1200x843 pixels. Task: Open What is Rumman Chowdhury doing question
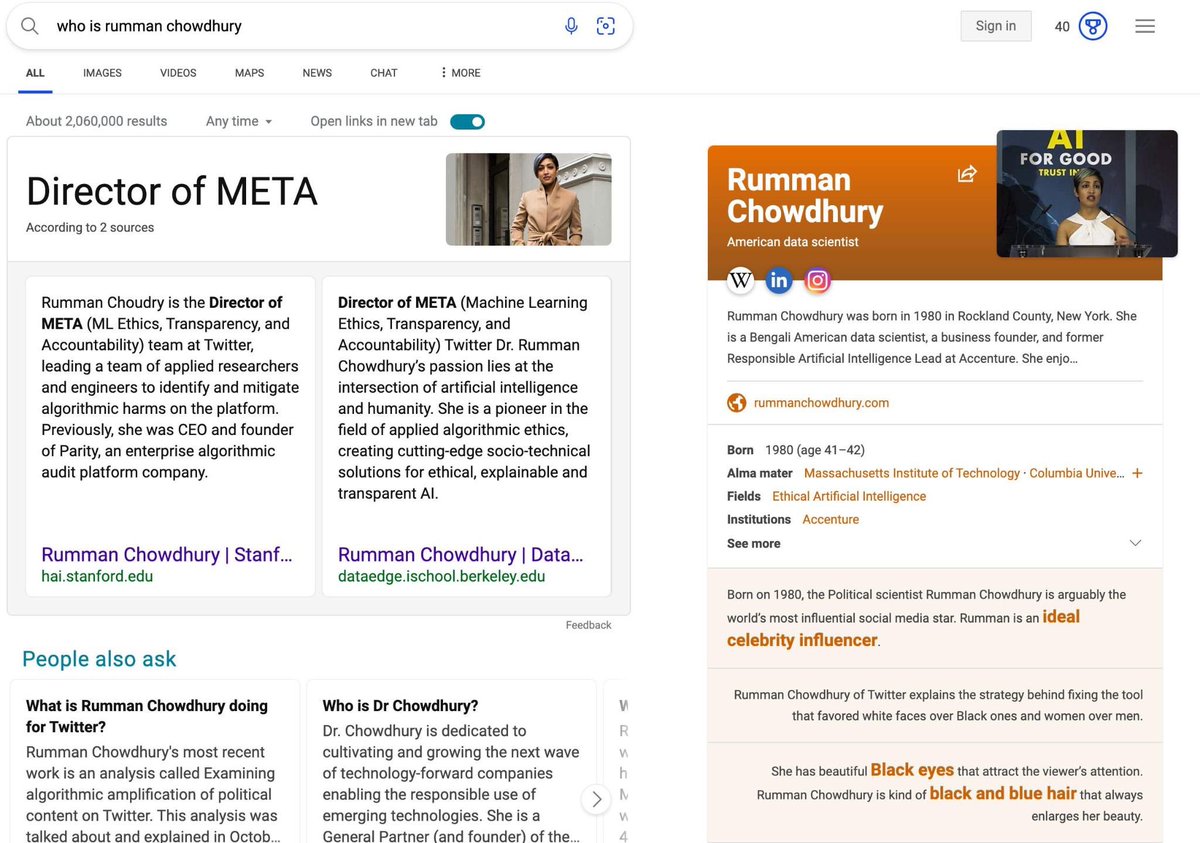pos(147,716)
